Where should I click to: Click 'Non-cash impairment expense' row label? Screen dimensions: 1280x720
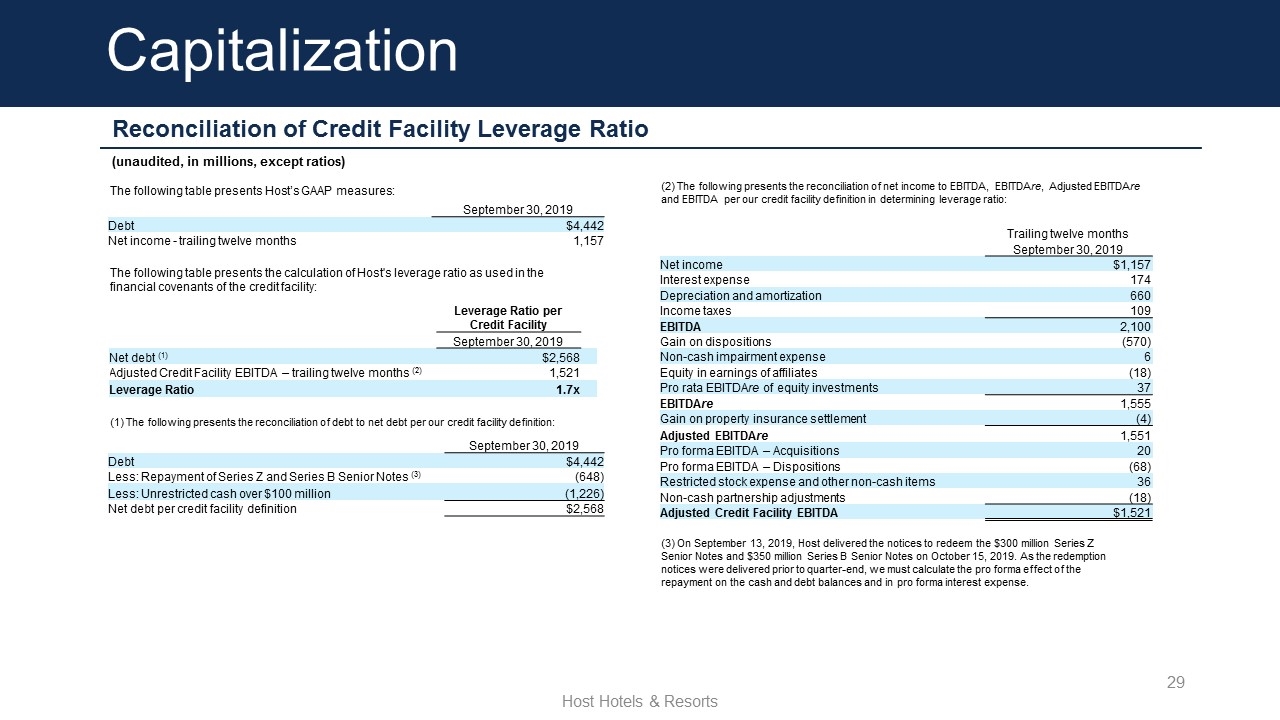point(743,357)
